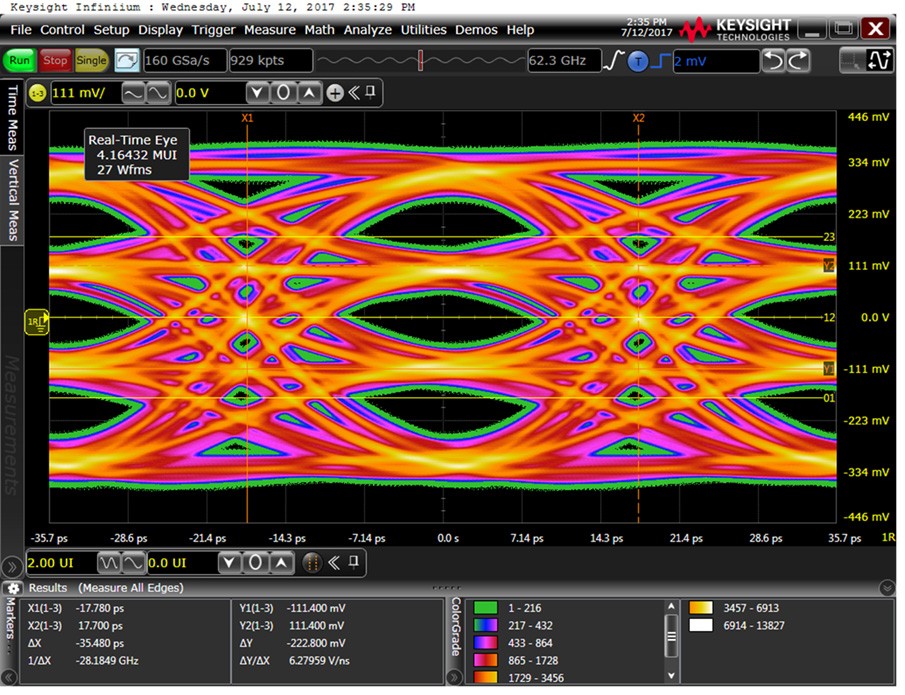
Task: Open the Help menu
Action: pyautogui.click(x=520, y=29)
